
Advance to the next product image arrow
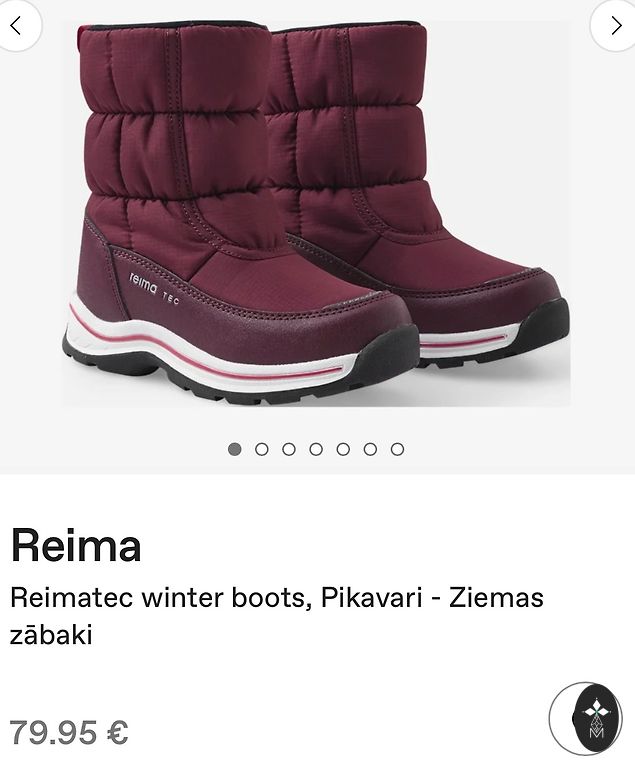(x=616, y=25)
